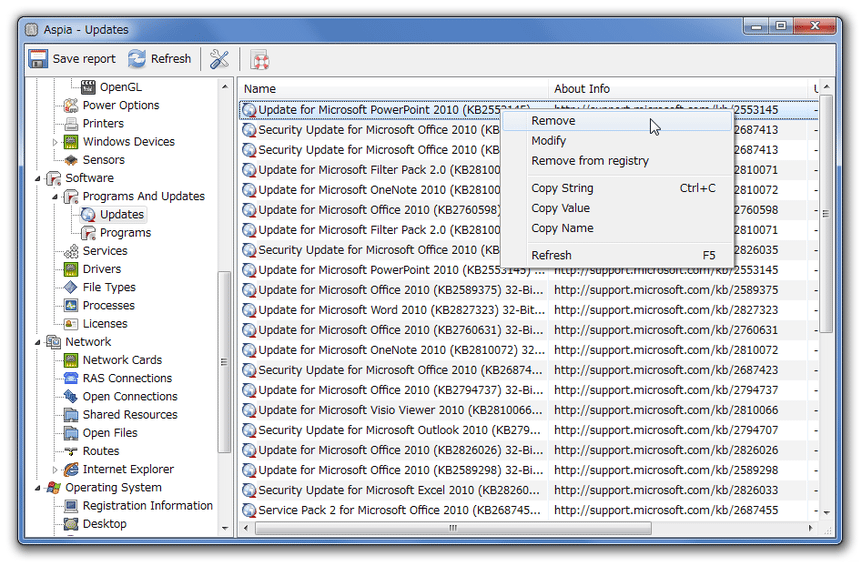Select Security Update for Microsoft Excel 2010 row
This screenshot has width=862, height=566.
528,490
